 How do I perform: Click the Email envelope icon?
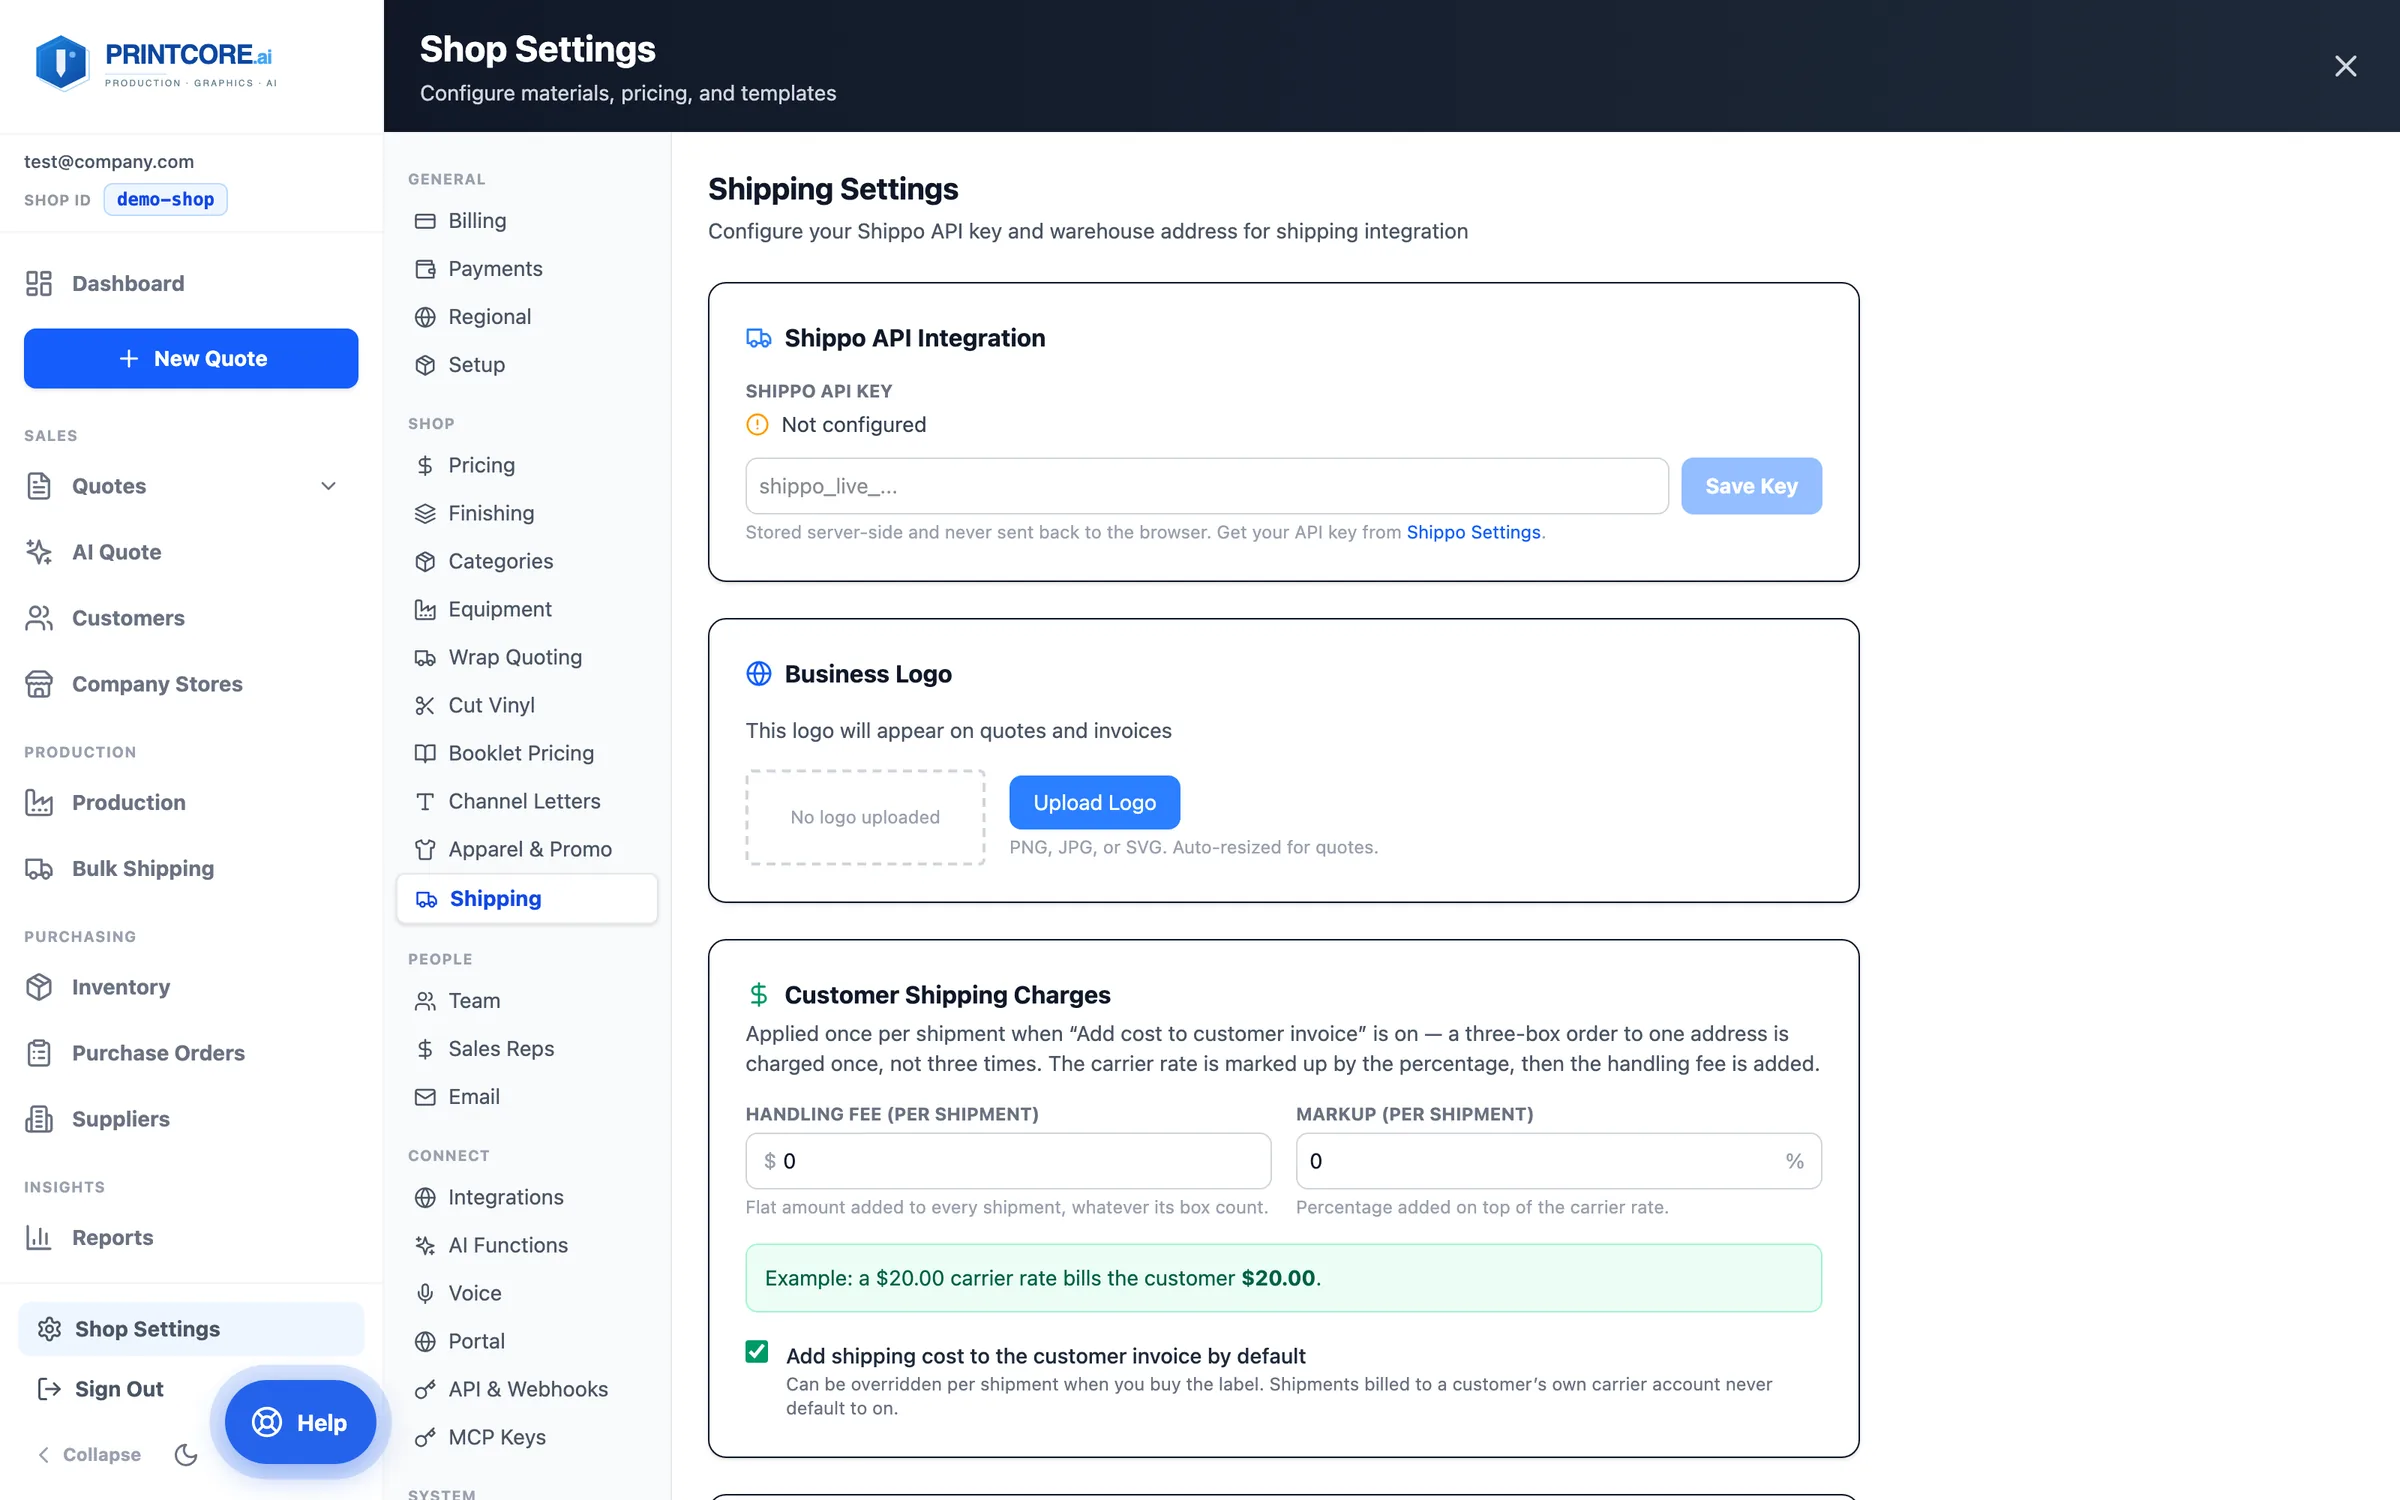tap(425, 1097)
